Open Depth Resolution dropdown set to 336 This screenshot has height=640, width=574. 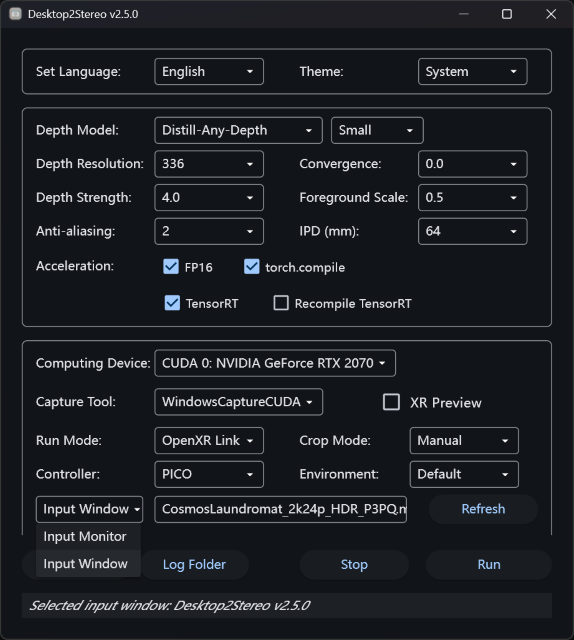tap(209, 164)
